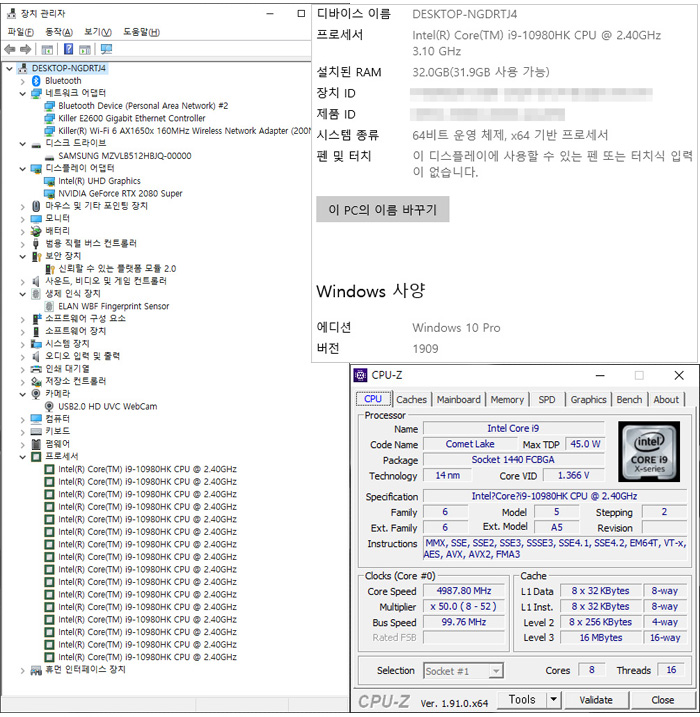
Task: Select ELAN WBF Fingerprint Sensor device
Action: click(x=113, y=306)
